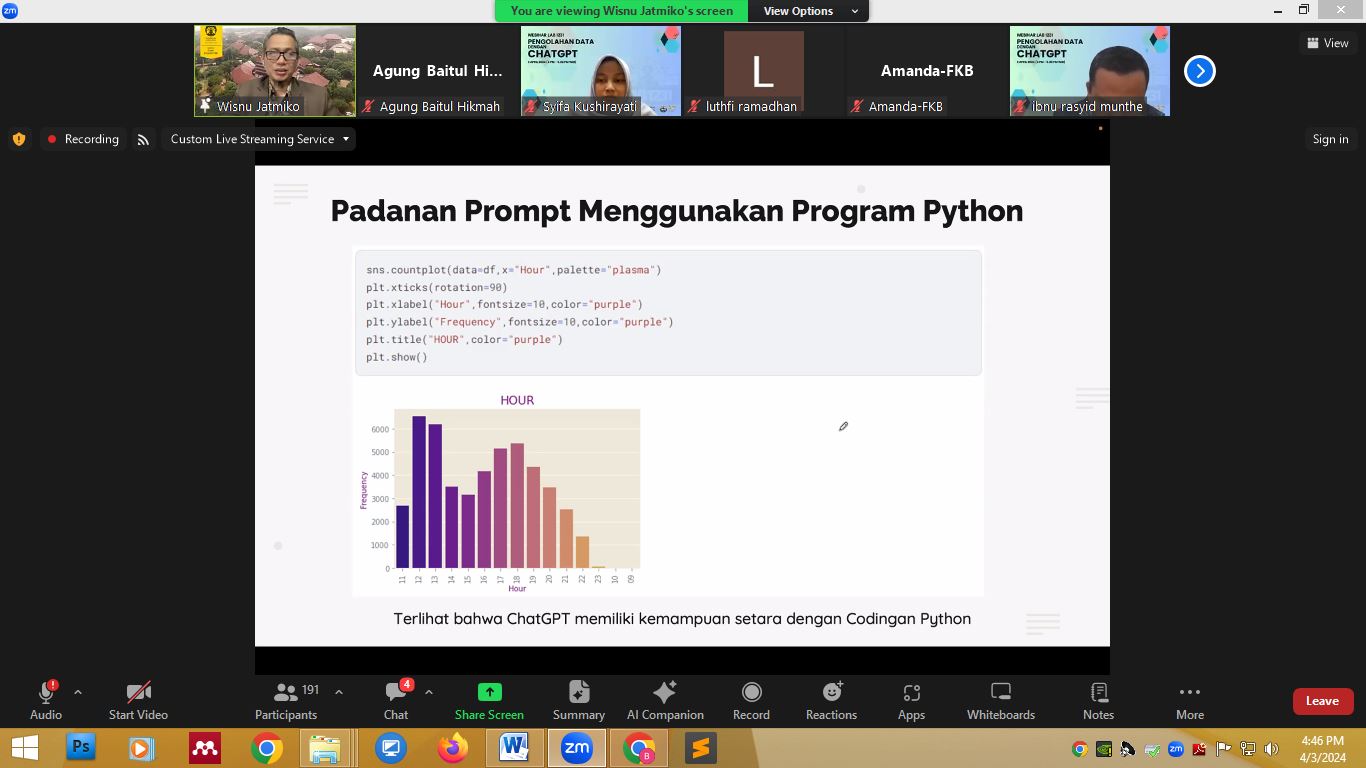The image size is (1366, 768).
Task: Open the blue monitor app in taskbar
Action: tap(390, 748)
